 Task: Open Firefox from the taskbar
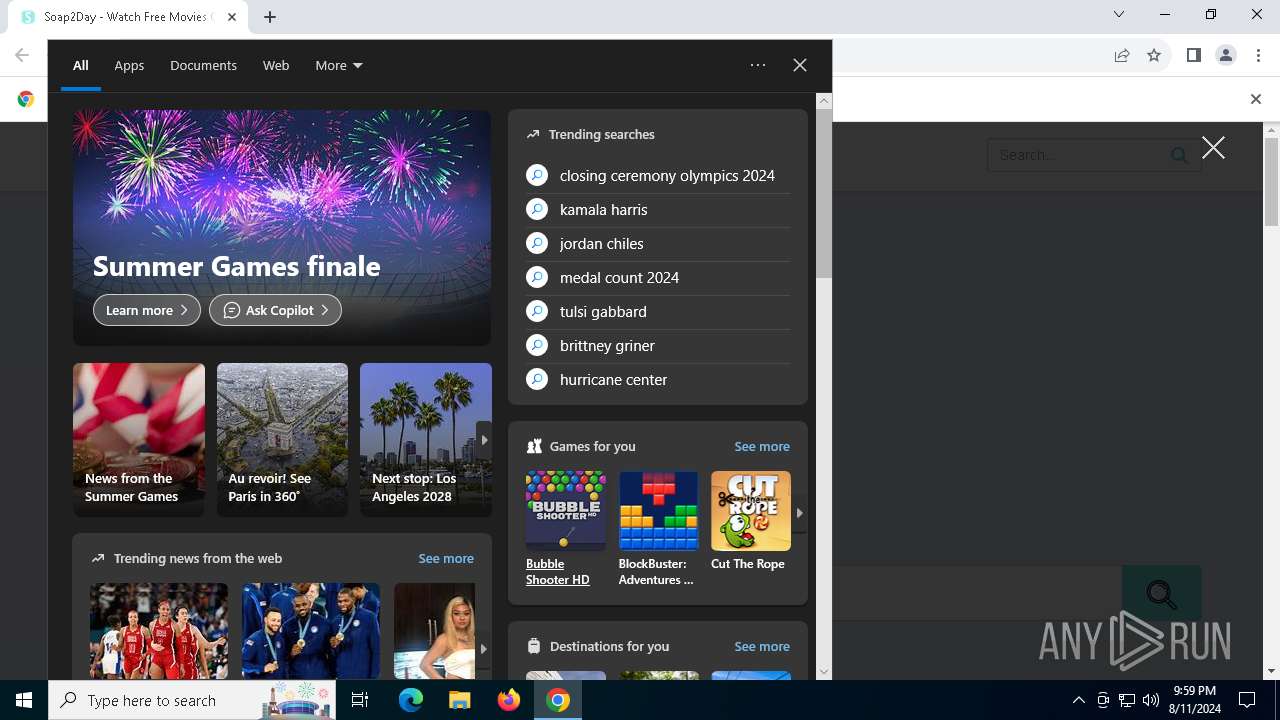509,700
